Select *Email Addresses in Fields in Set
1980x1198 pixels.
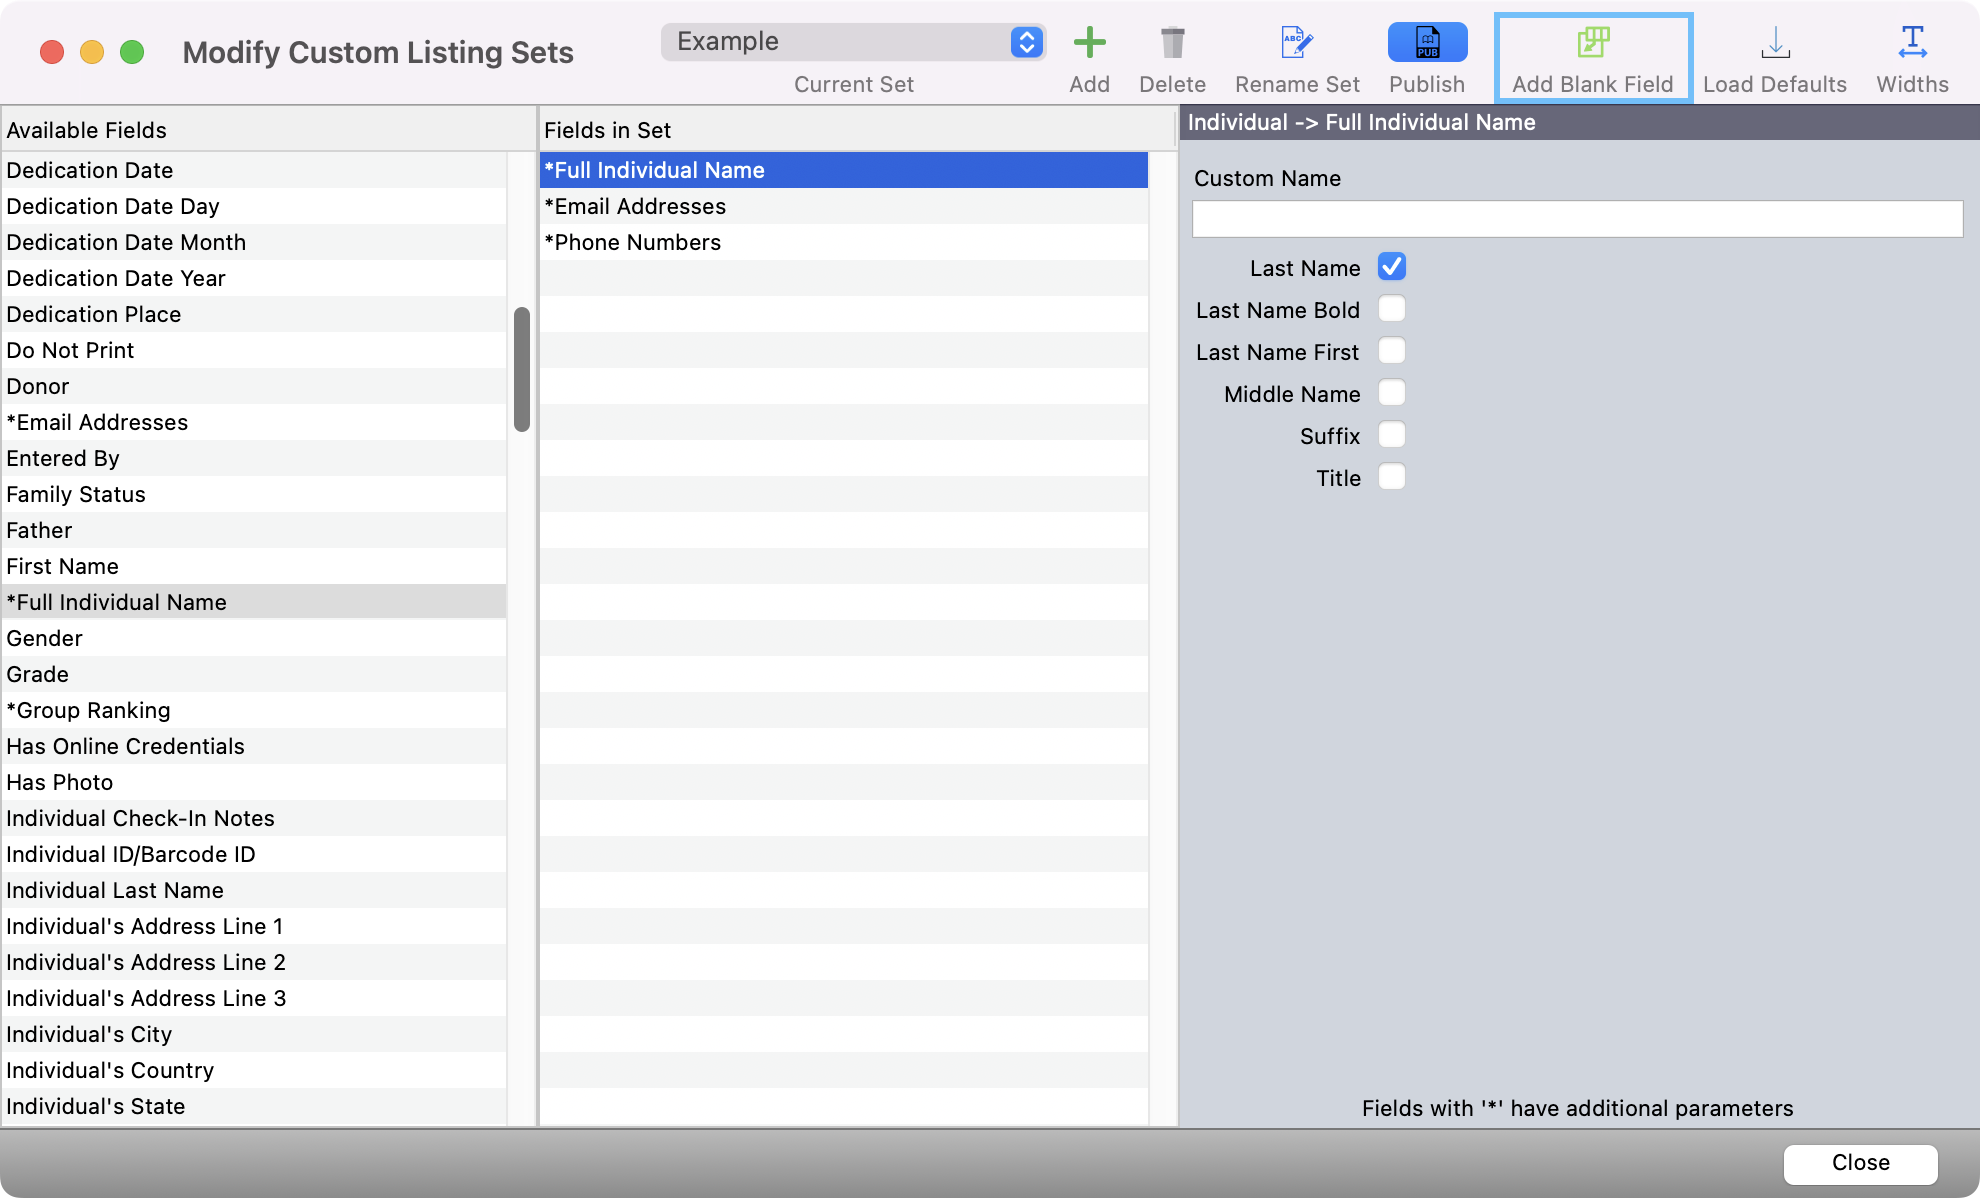[x=636, y=206]
